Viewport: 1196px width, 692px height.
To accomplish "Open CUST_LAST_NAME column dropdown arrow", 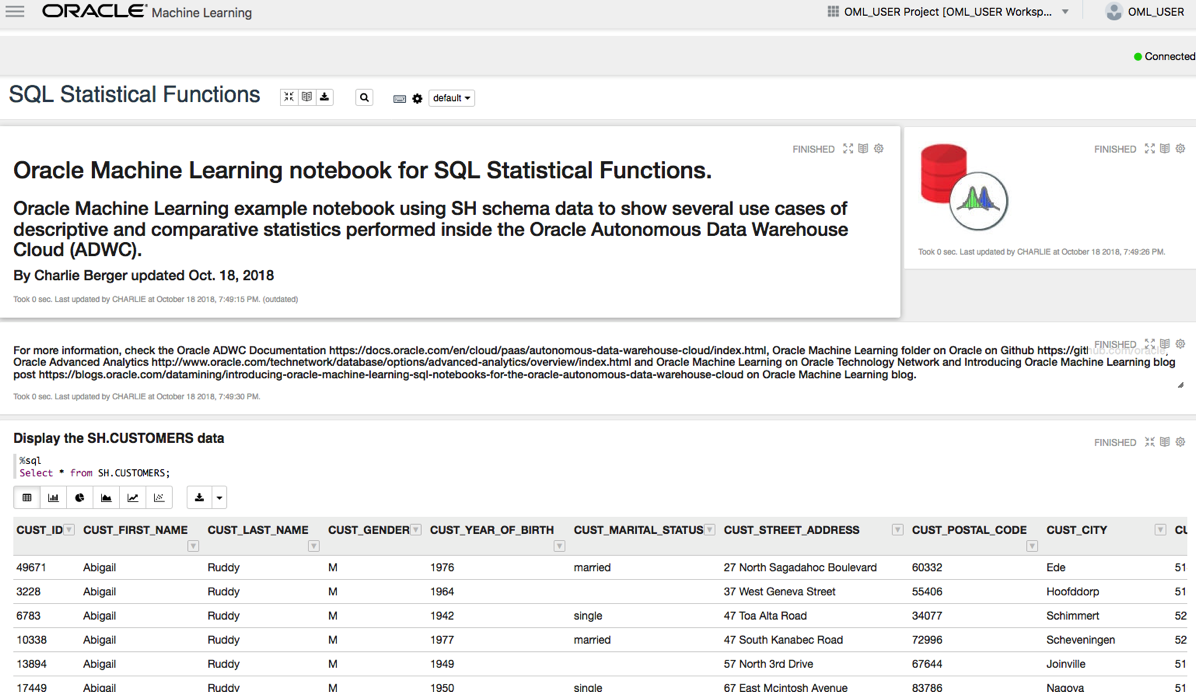I will tap(313, 546).
